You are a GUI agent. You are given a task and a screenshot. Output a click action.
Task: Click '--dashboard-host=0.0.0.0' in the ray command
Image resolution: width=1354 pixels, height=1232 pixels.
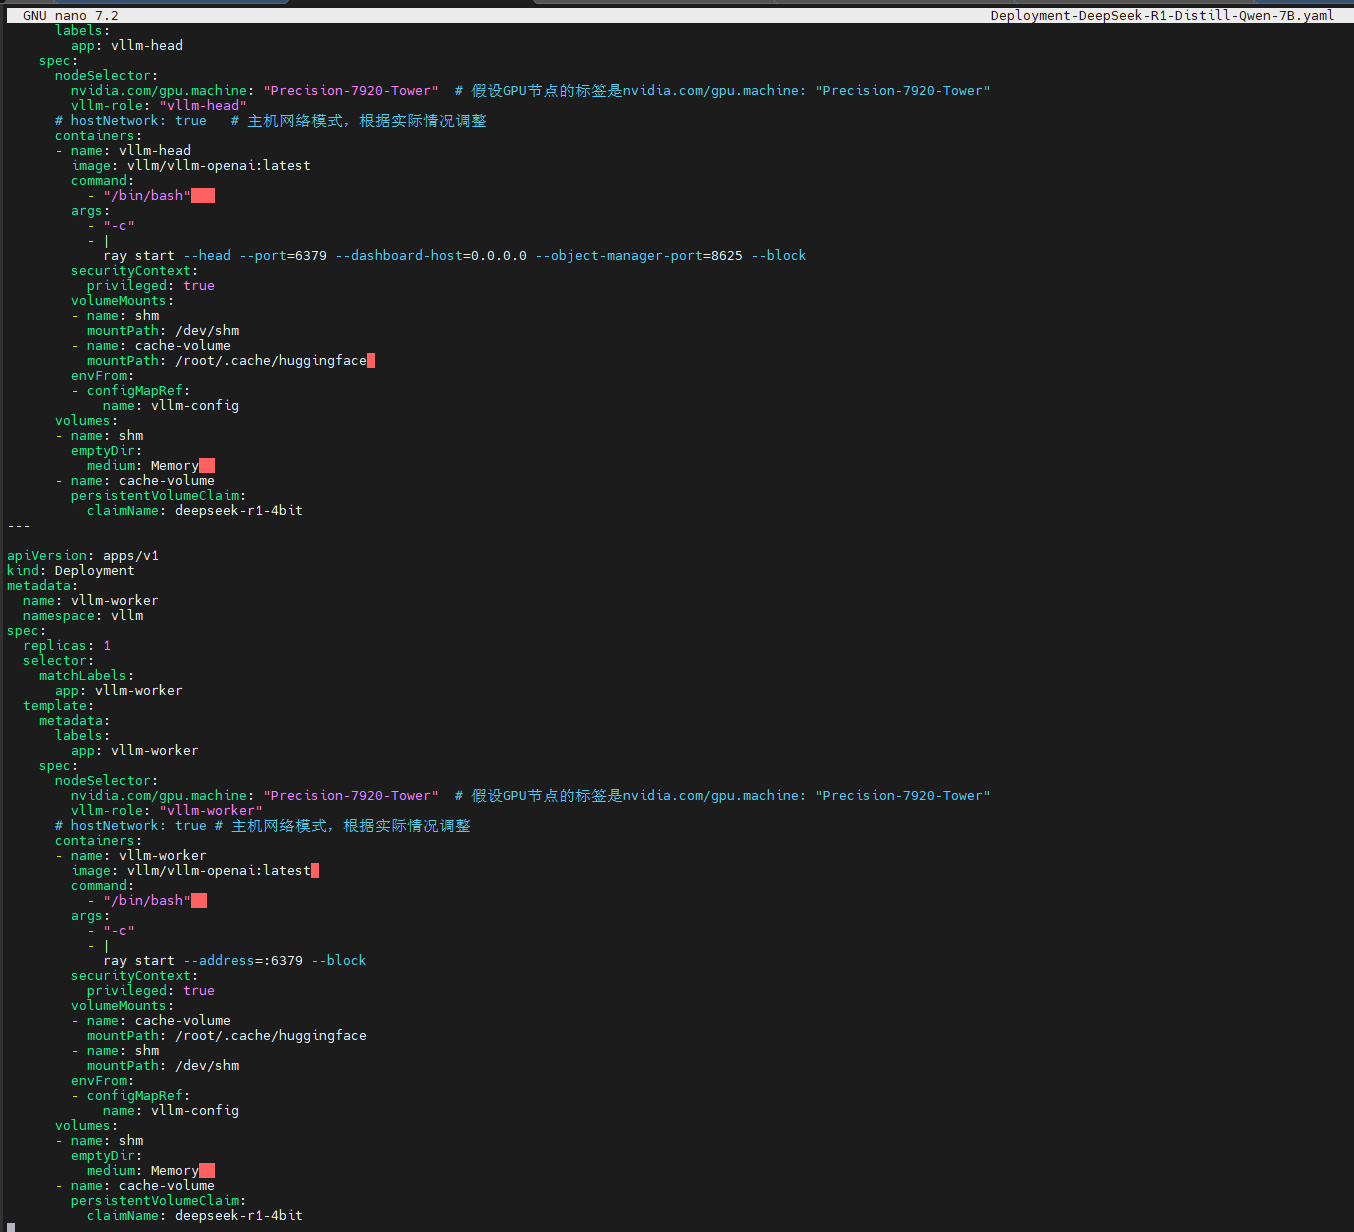coord(431,255)
